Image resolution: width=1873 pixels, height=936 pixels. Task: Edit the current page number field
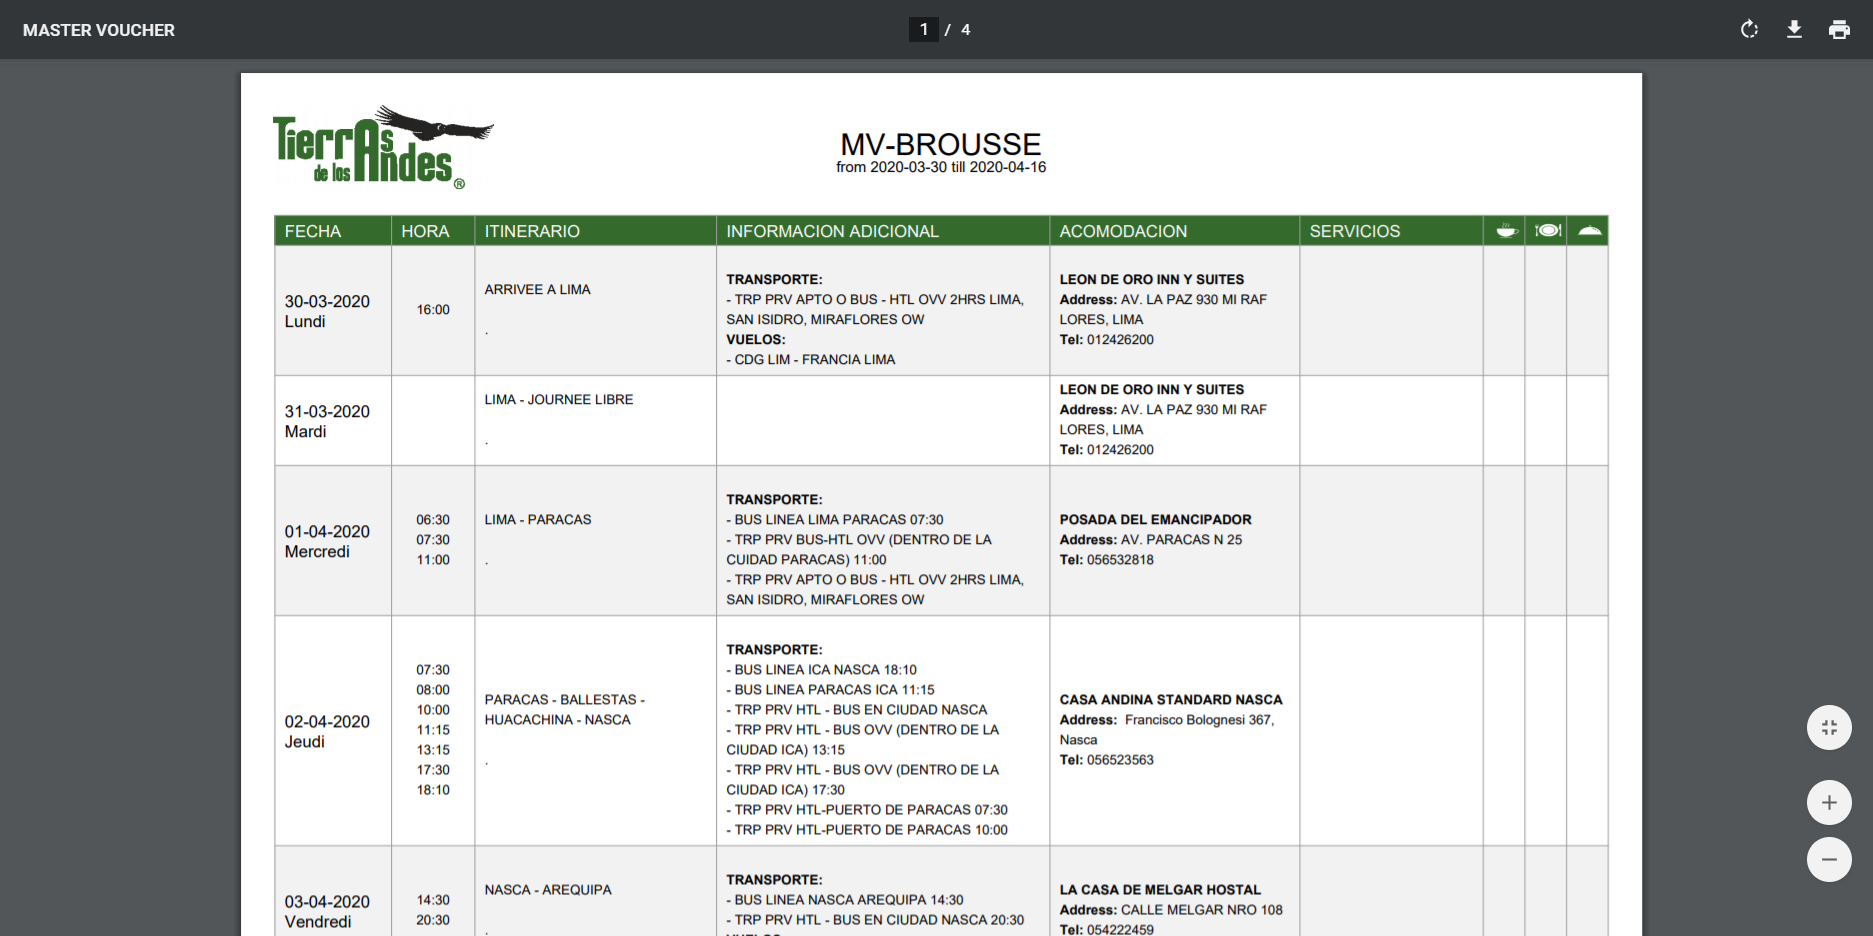[923, 30]
